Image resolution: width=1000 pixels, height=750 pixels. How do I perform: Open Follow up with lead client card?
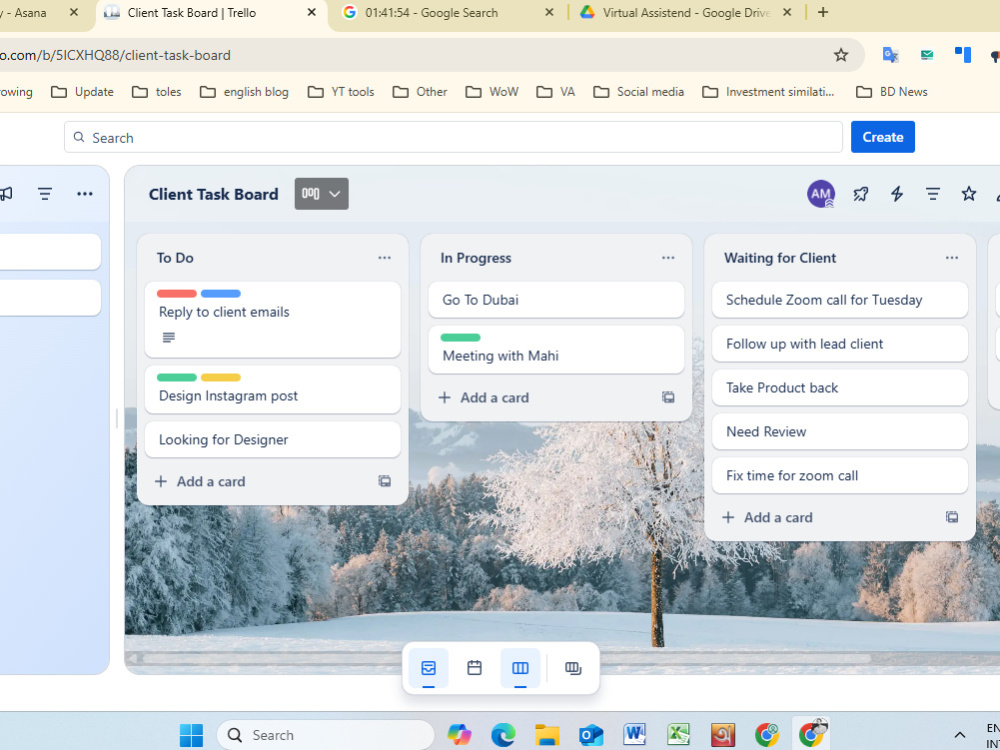pyautogui.click(x=840, y=344)
